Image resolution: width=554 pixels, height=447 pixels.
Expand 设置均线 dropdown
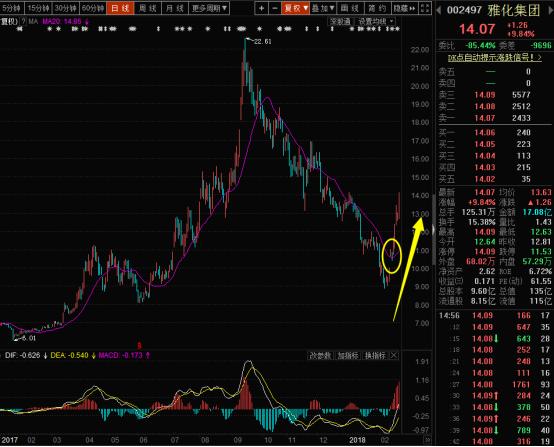[x=376, y=22]
